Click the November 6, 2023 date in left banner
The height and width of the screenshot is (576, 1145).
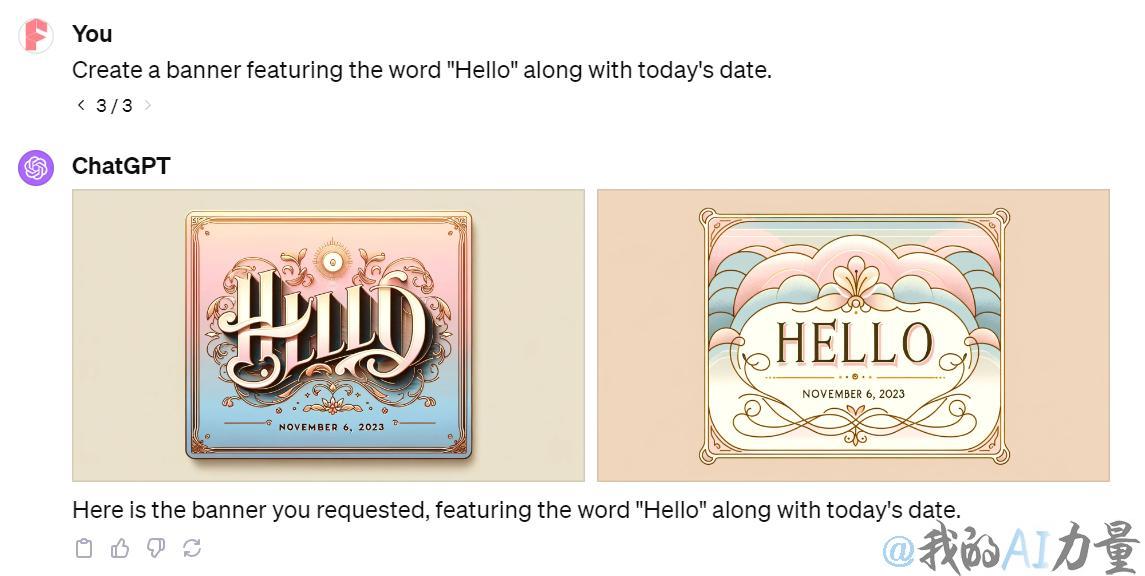[332, 426]
